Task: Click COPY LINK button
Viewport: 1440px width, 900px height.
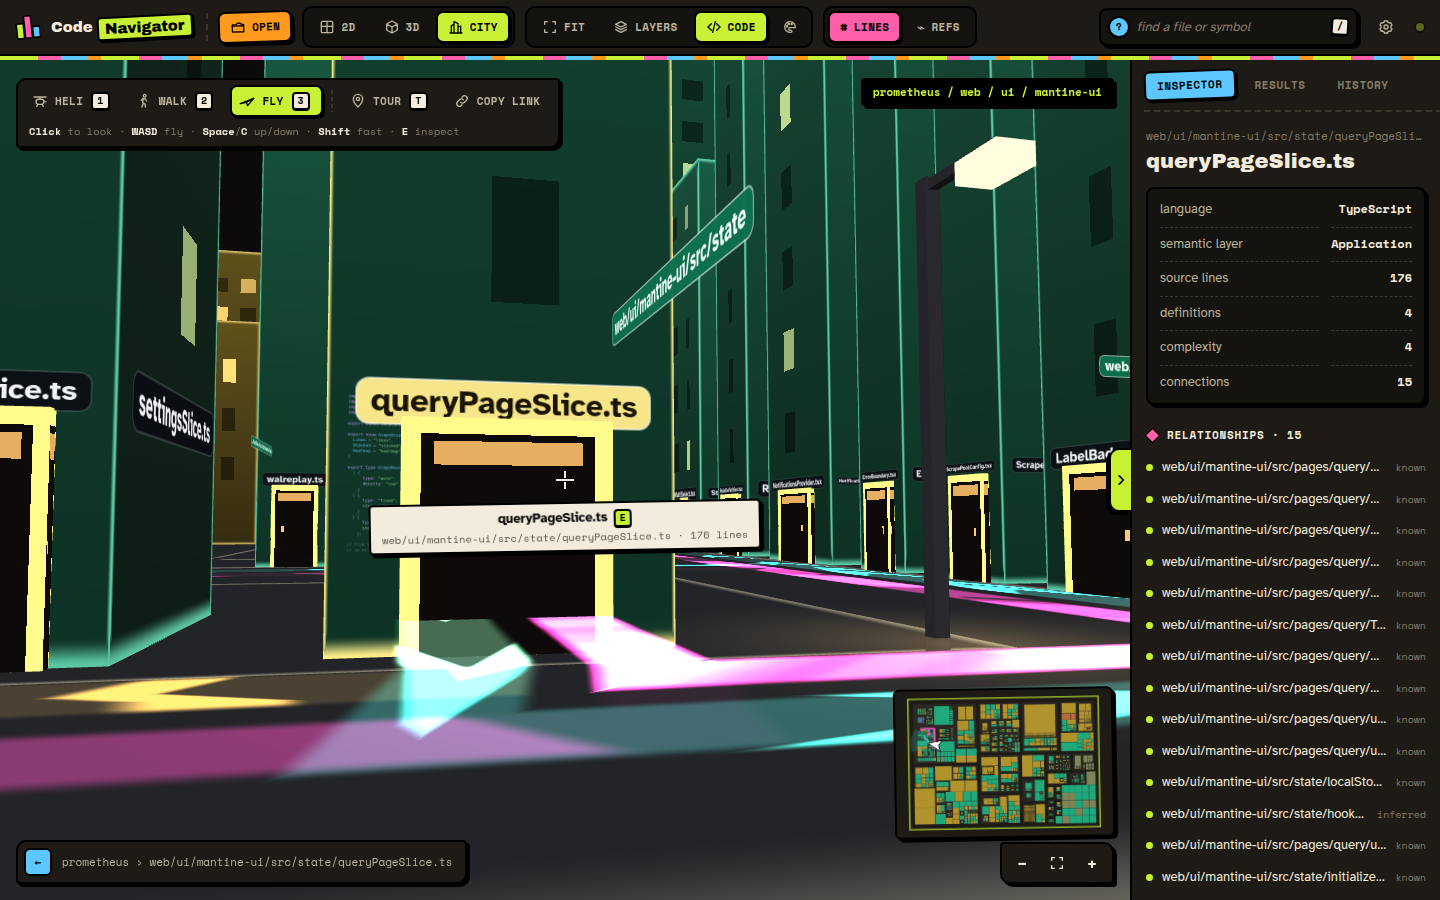Action: [497, 101]
